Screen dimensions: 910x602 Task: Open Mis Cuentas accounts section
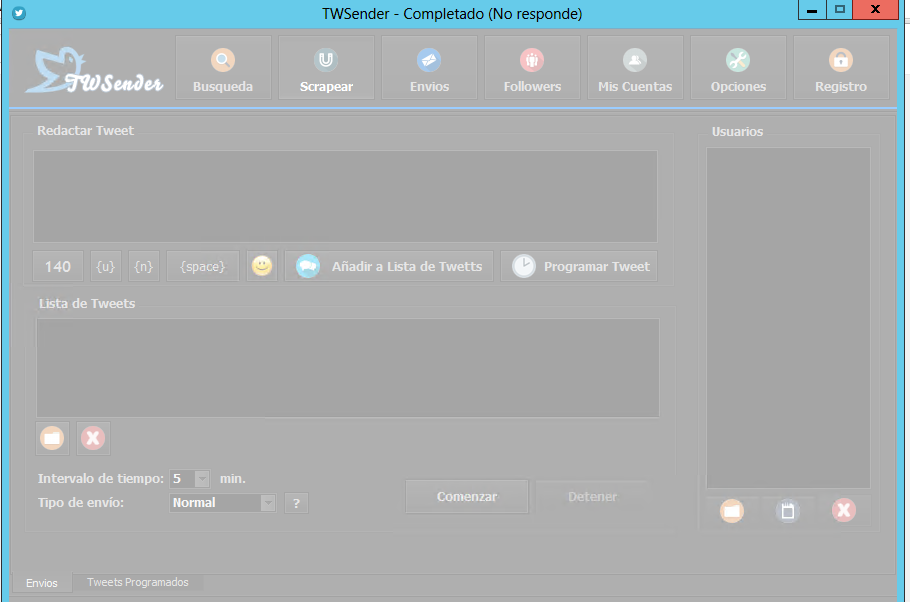coord(635,67)
